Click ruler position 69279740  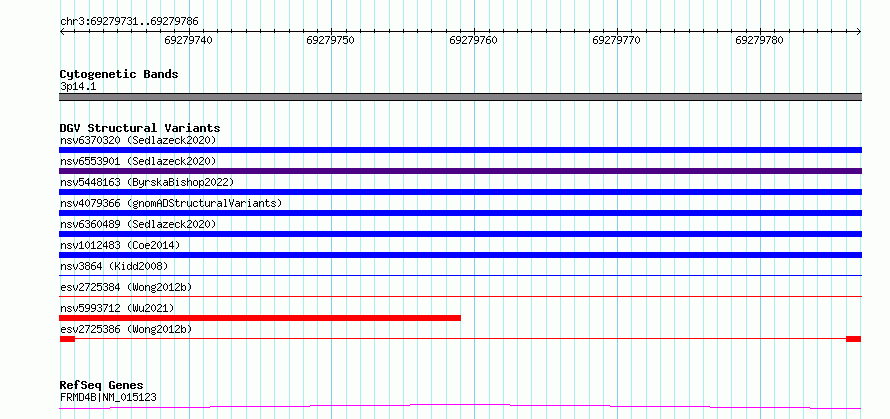[x=188, y=40]
